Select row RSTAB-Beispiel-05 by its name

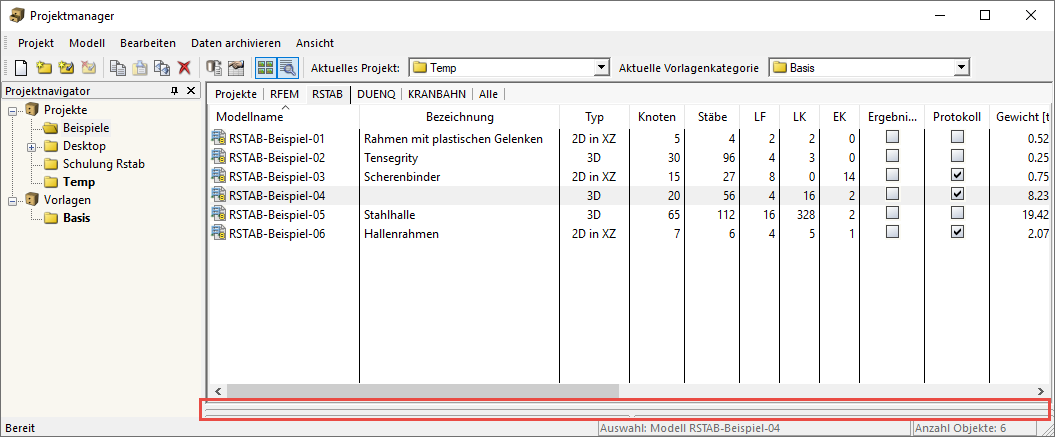277,215
